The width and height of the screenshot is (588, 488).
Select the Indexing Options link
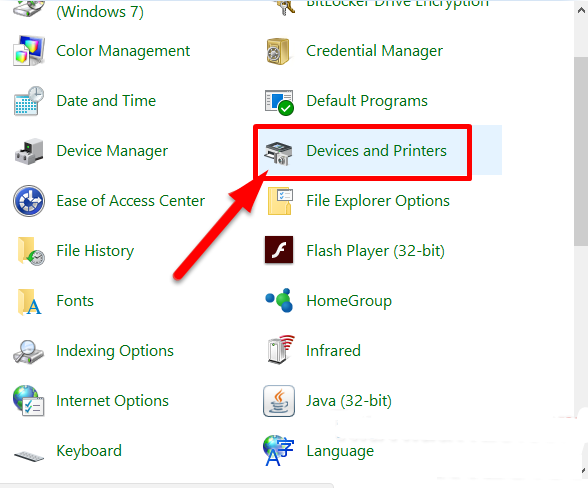point(115,351)
